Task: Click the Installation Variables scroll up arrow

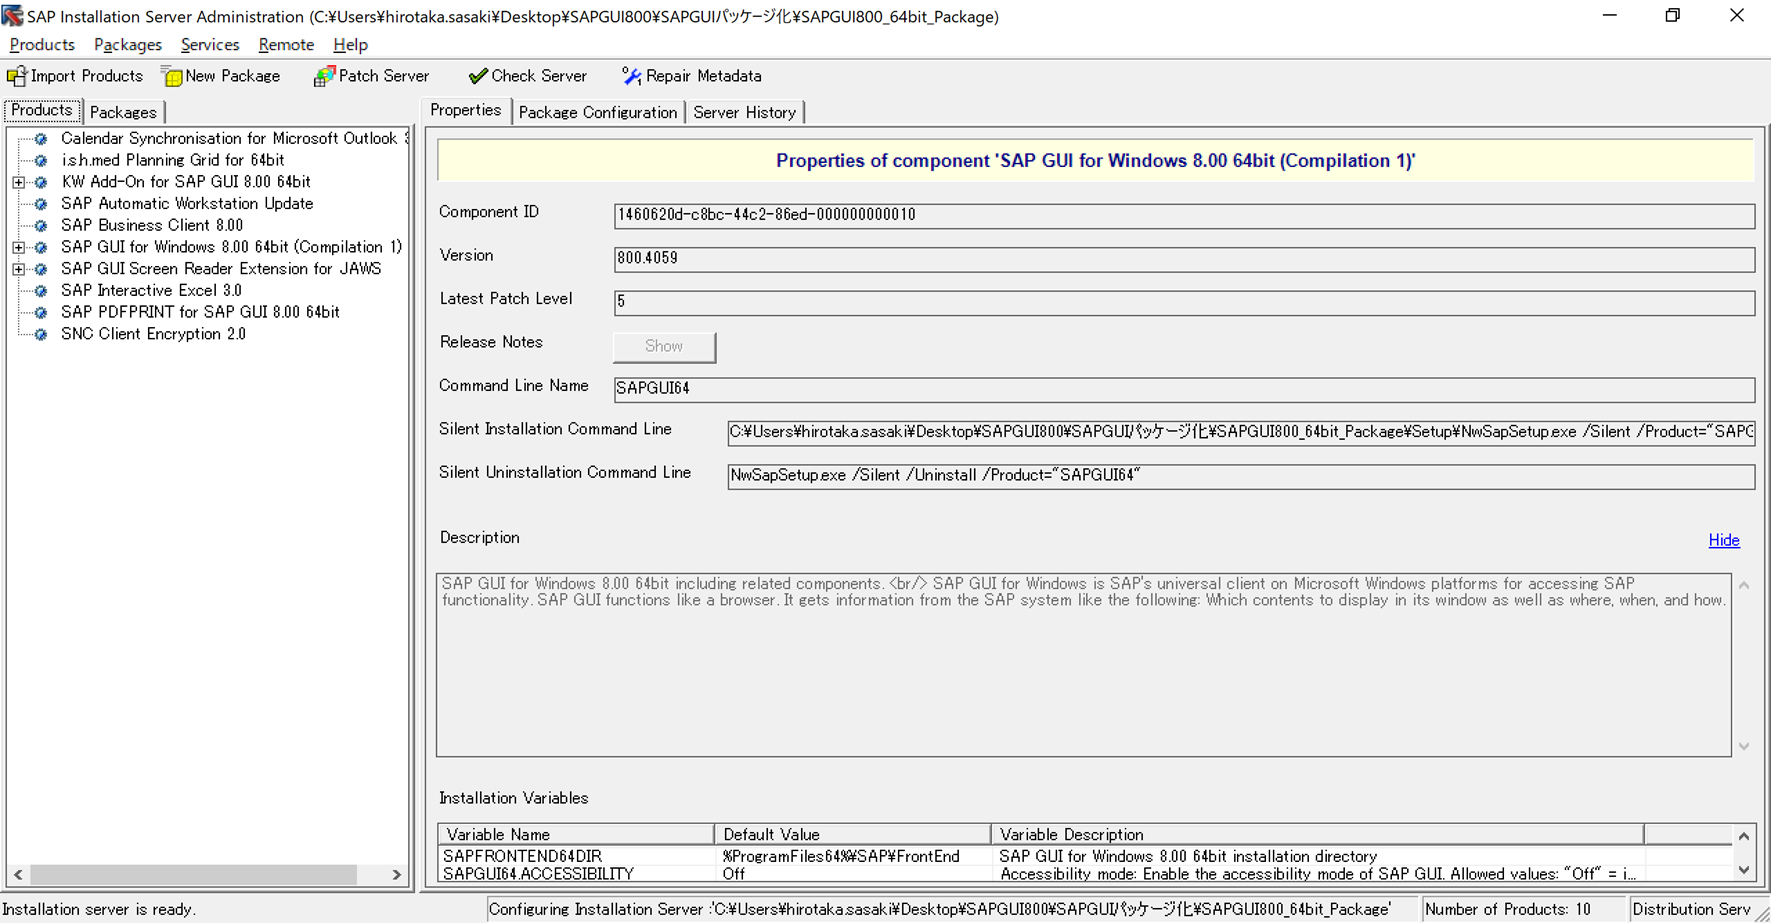Action: pyautogui.click(x=1744, y=836)
